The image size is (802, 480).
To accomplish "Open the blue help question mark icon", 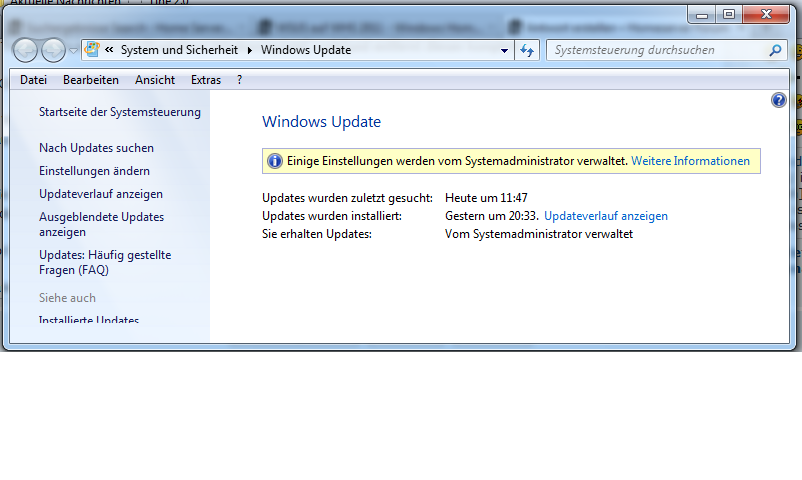I will coord(778,100).
